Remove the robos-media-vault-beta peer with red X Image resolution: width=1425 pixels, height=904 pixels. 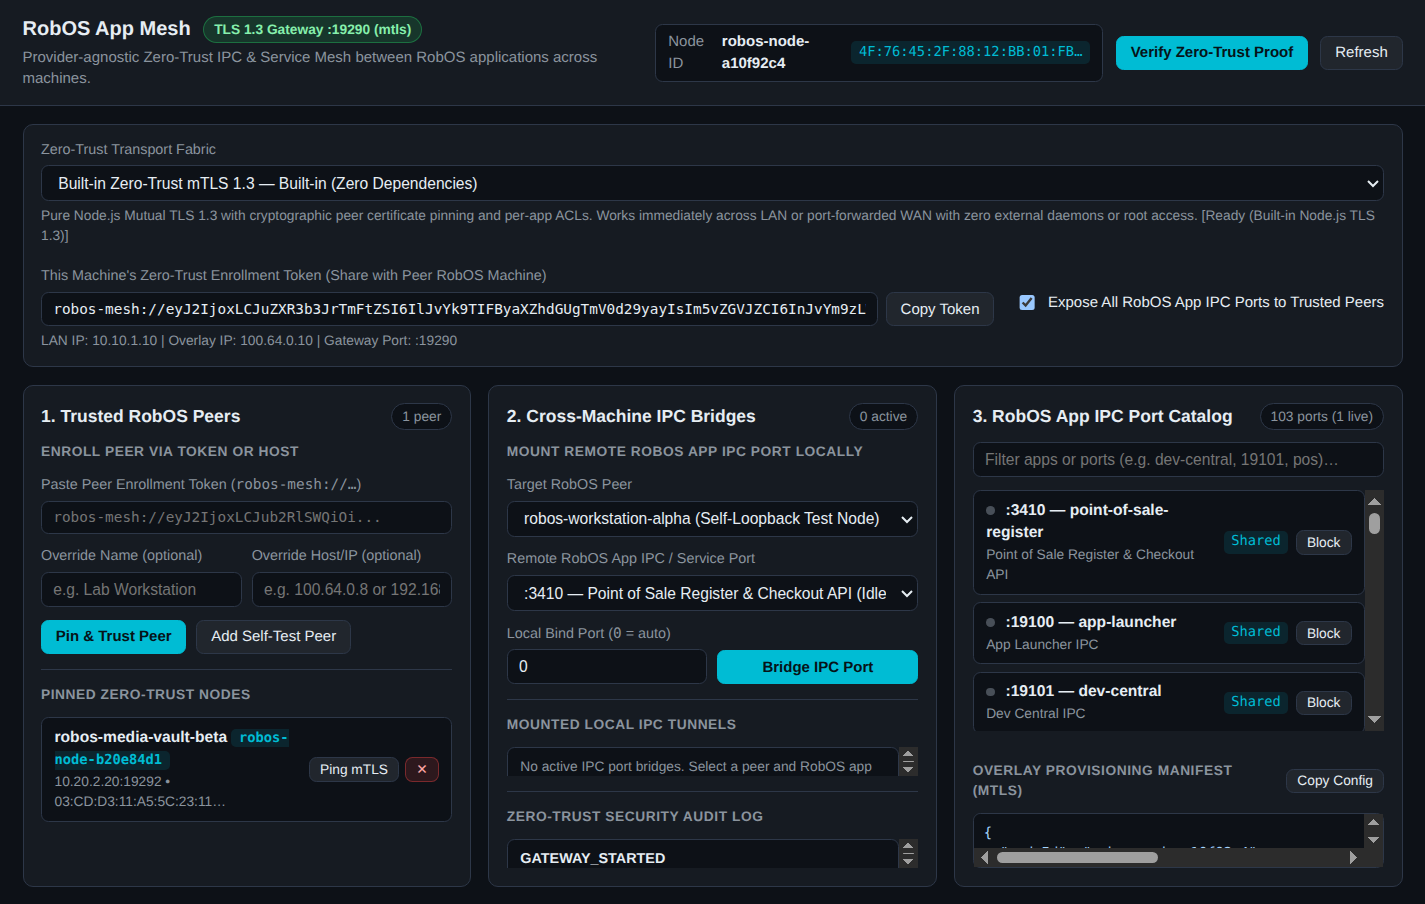click(422, 769)
